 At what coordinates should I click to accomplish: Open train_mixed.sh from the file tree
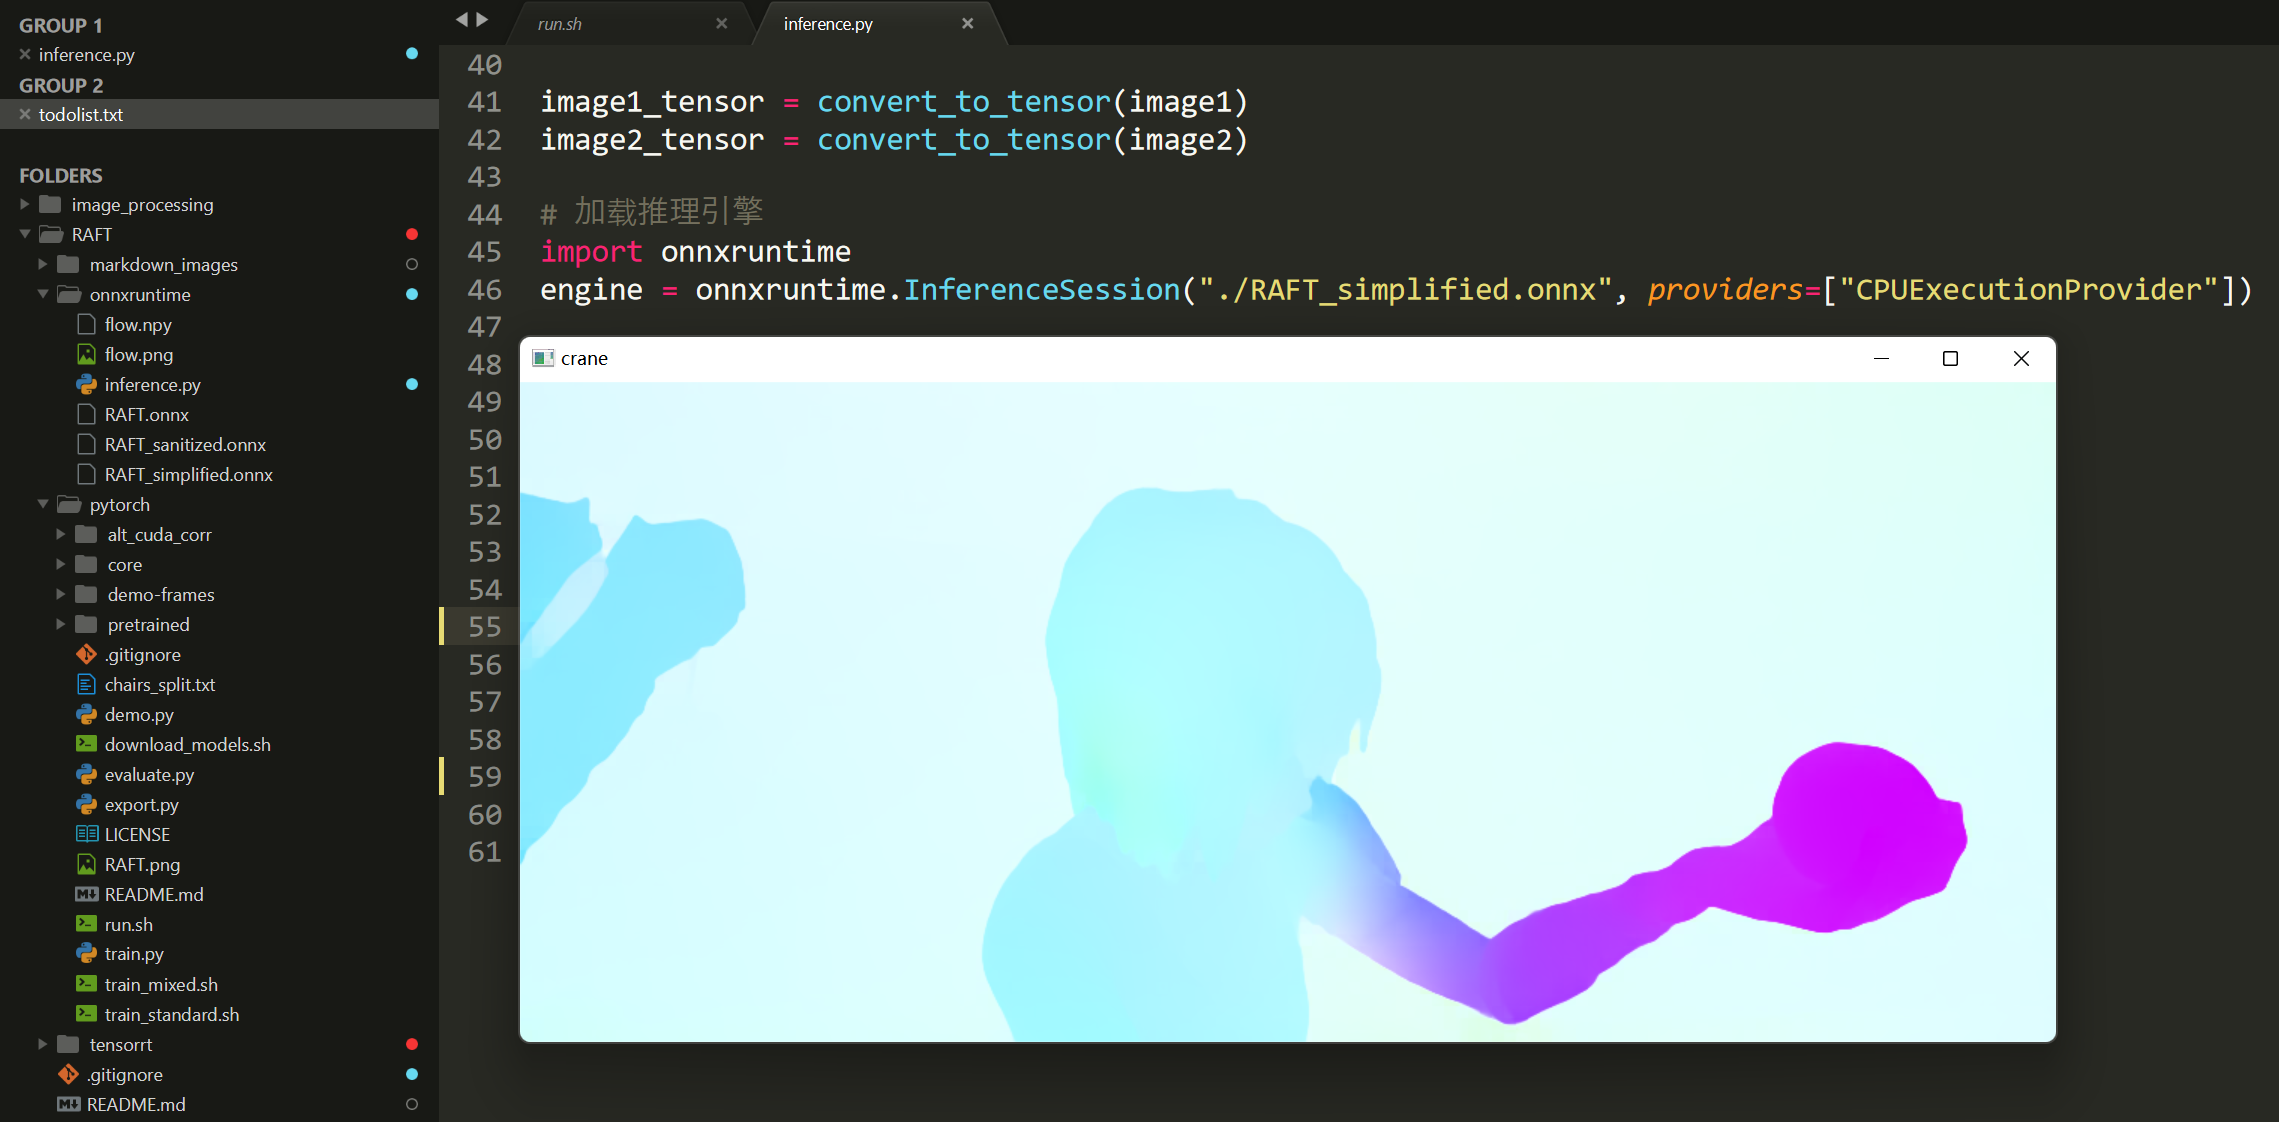161,984
